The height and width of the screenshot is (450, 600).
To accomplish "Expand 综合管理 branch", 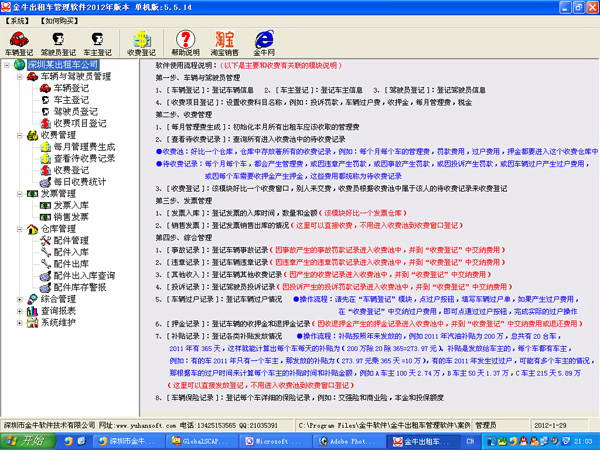I will (x=20, y=300).
